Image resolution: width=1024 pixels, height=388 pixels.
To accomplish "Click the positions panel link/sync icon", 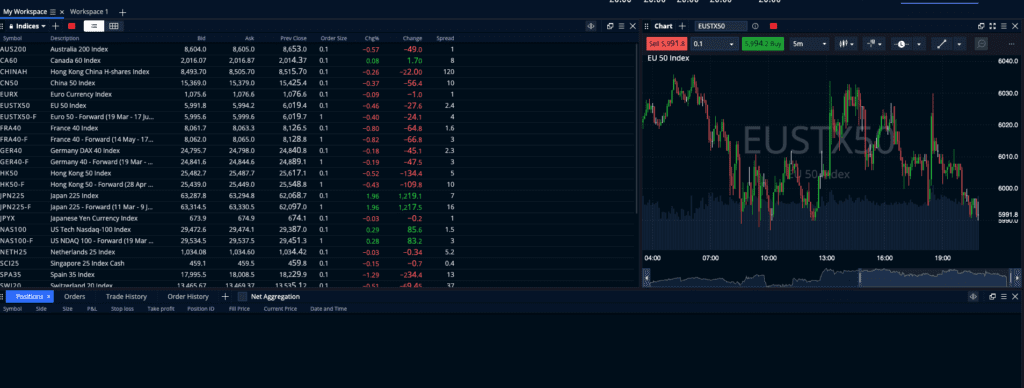I will (x=973, y=297).
